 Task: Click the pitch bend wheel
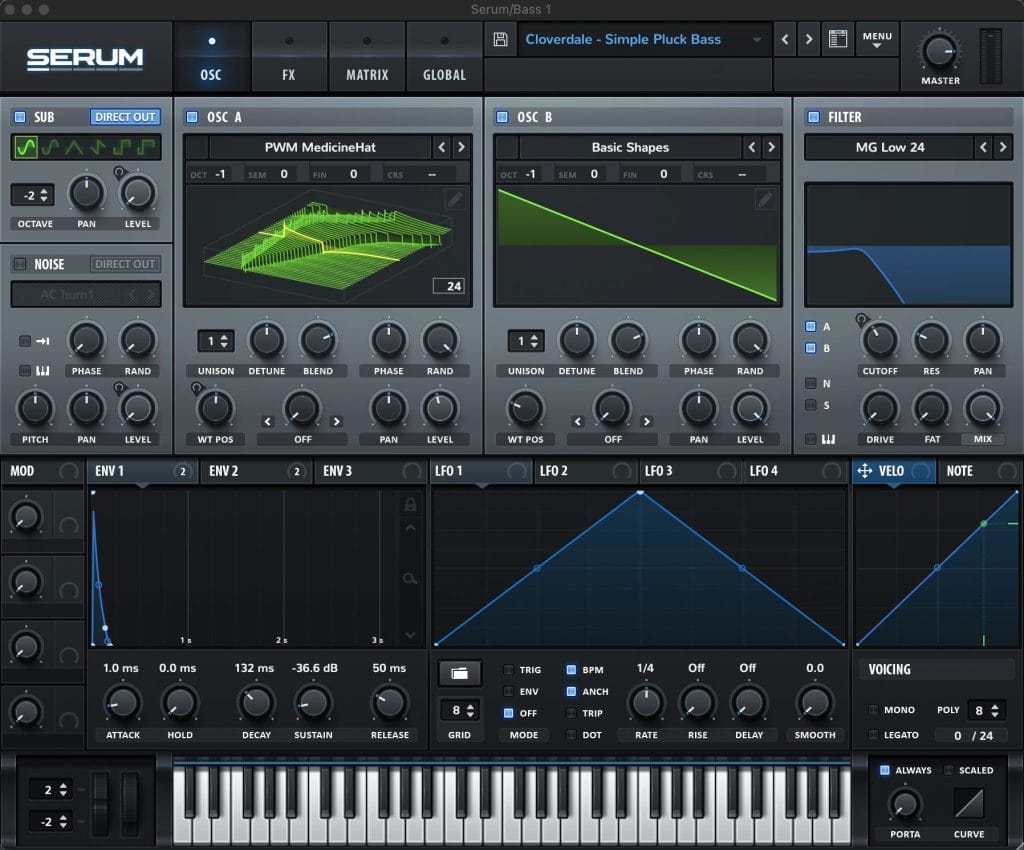click(101, 804)
